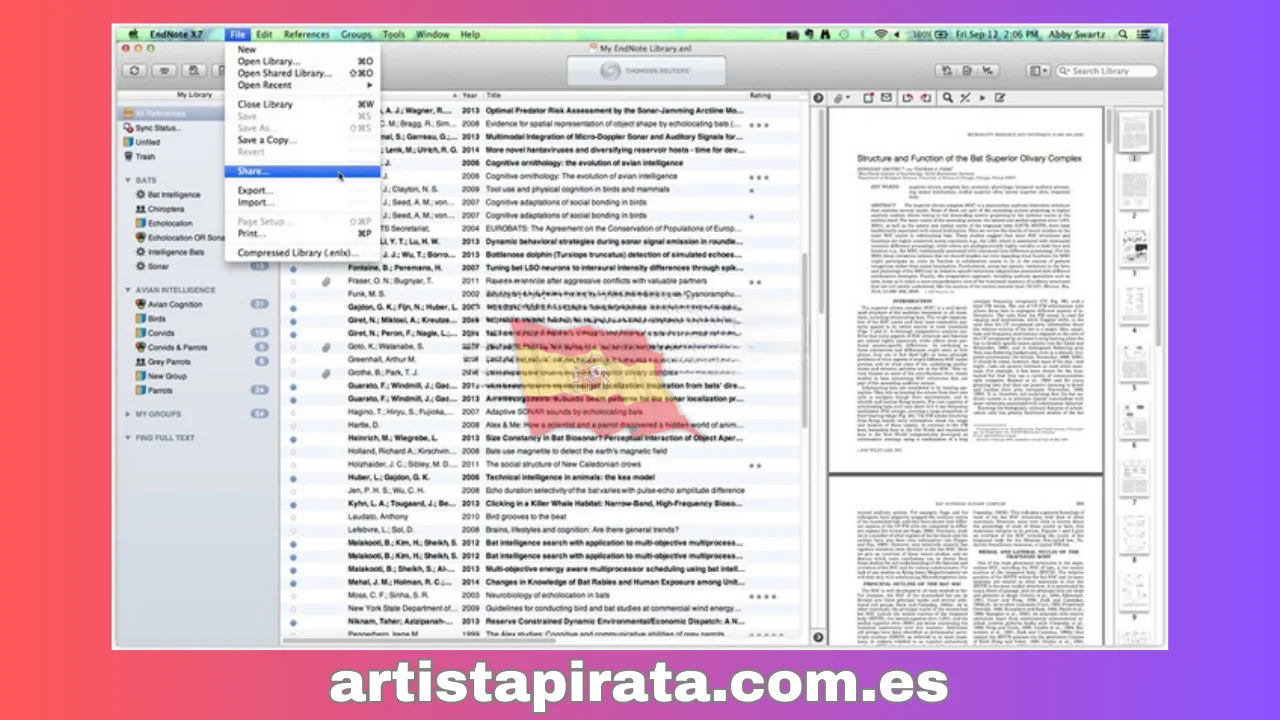This screenshot has height=720, width=1280.
Task: Click the PDF magnifier search icon
Action: 947,97
